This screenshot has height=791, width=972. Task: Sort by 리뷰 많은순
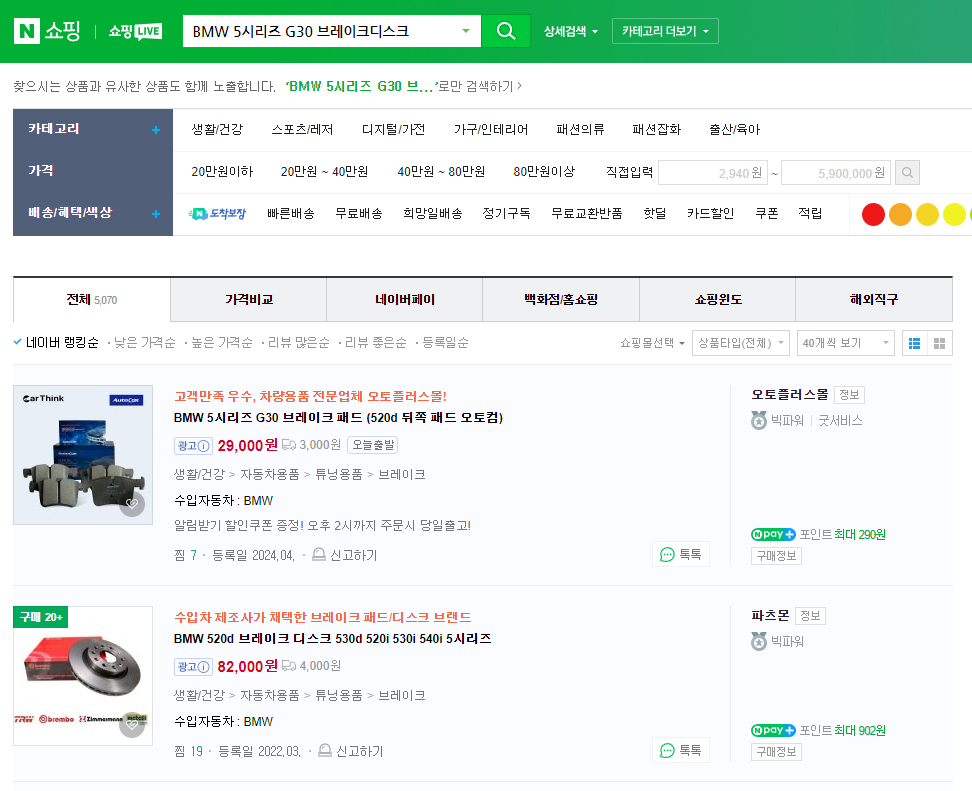(298, 342)
